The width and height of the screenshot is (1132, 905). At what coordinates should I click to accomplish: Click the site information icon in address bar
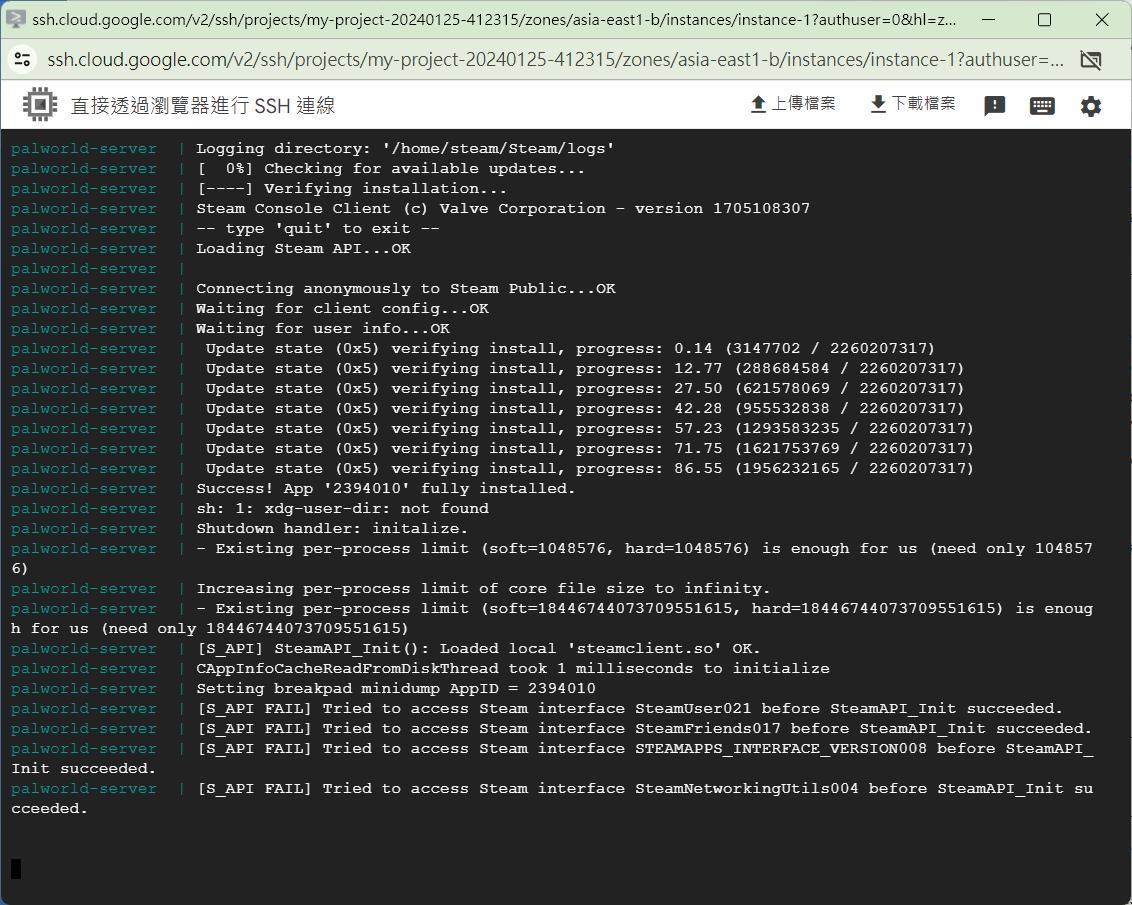click(22, 59)
